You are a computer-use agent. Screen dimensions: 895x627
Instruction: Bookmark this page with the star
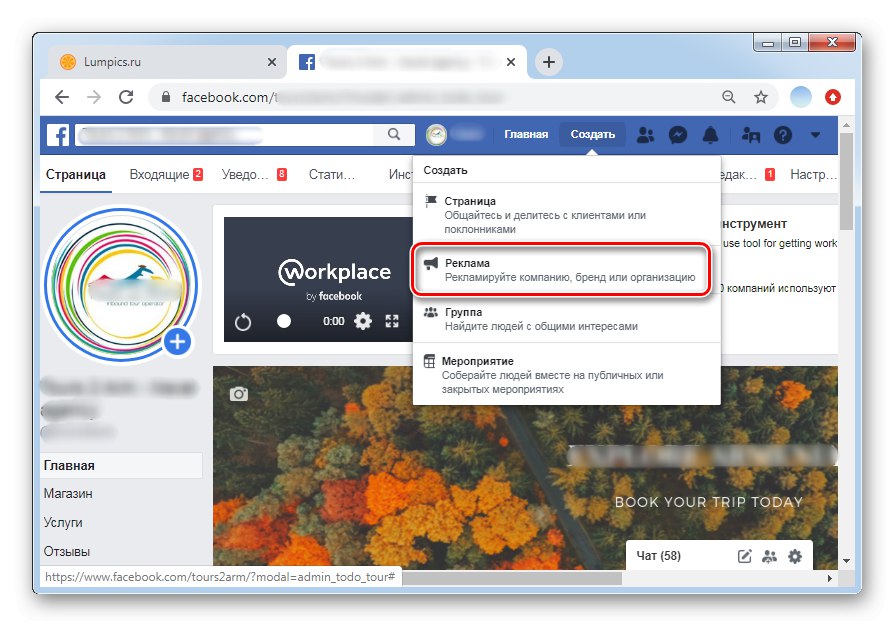(760, 97)
